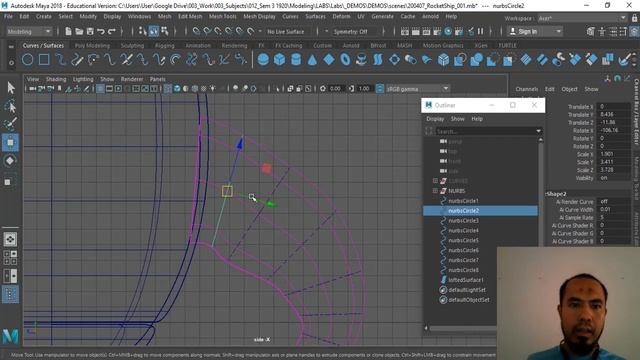Undo the last action icon
This screenshot has height=360, width=640.
pos(101,31)
